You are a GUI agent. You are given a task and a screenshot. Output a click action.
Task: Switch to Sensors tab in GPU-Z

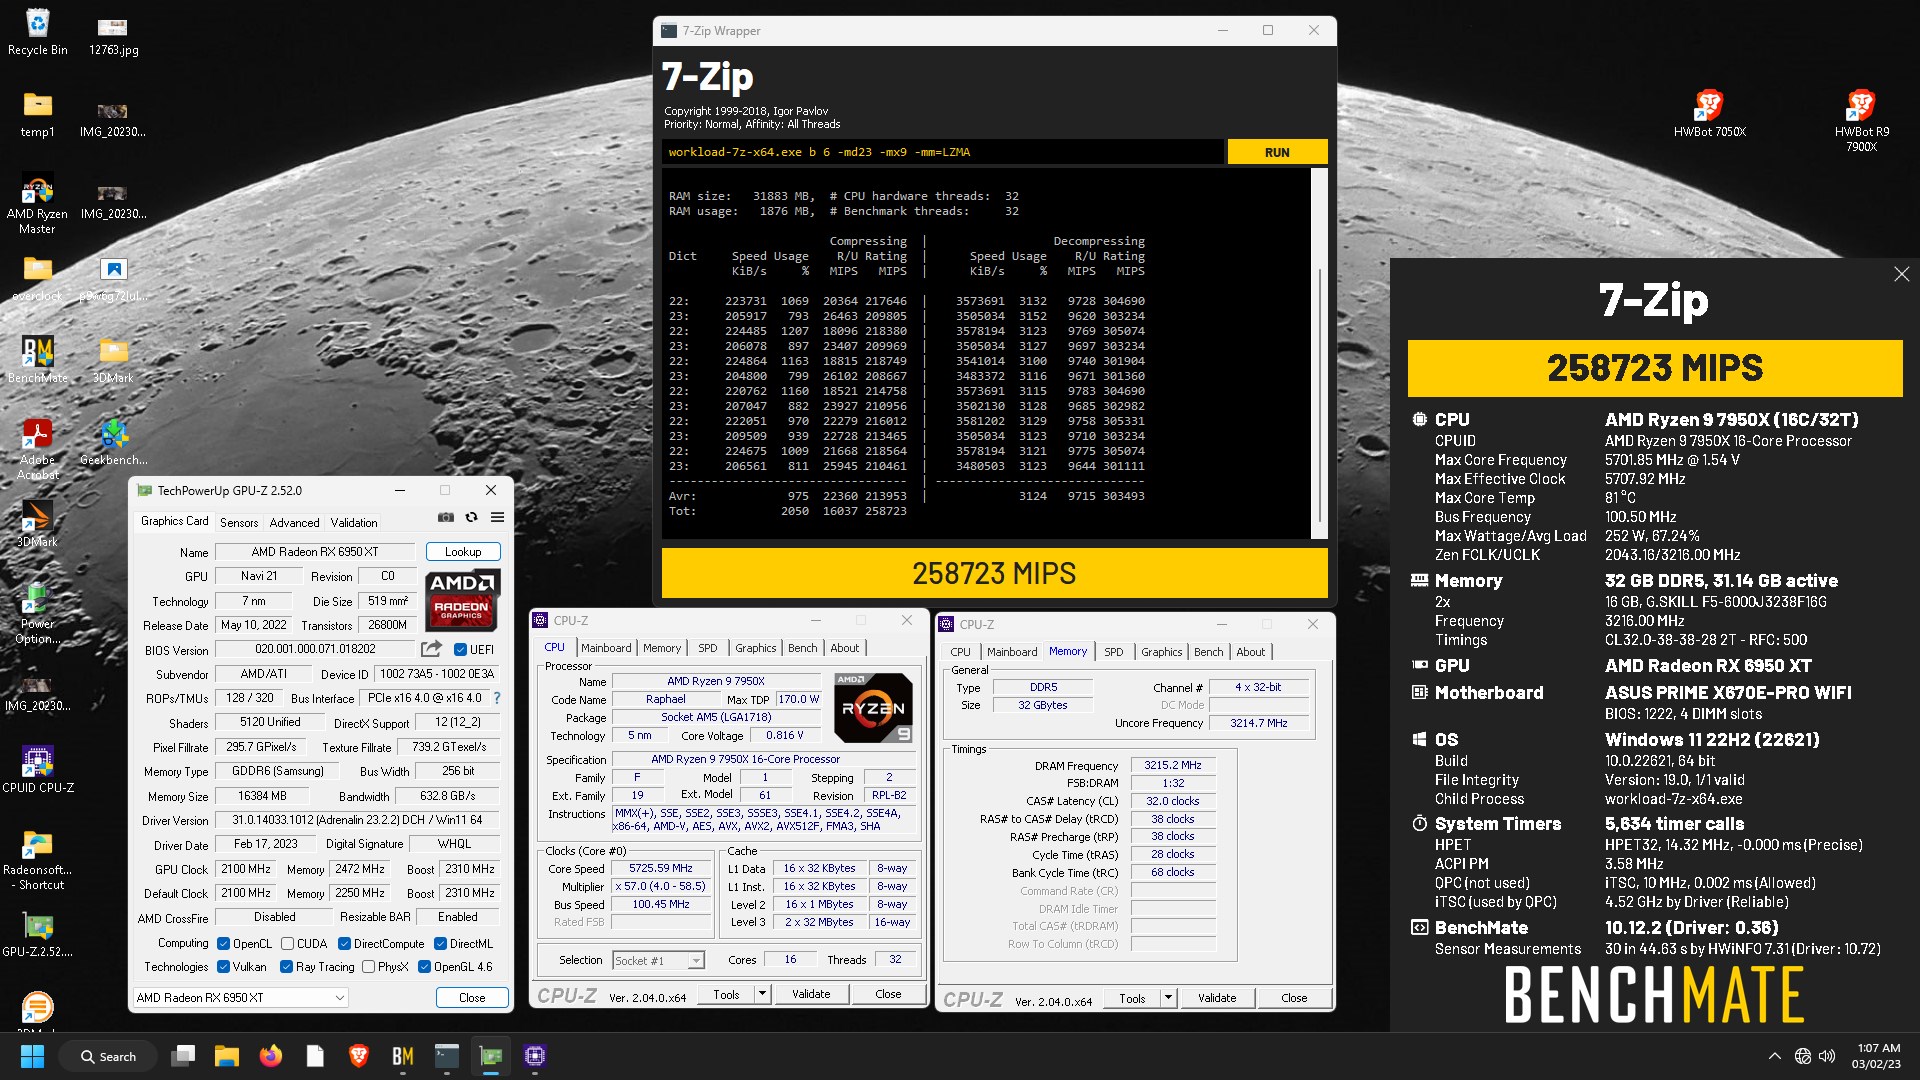(239, 522)
